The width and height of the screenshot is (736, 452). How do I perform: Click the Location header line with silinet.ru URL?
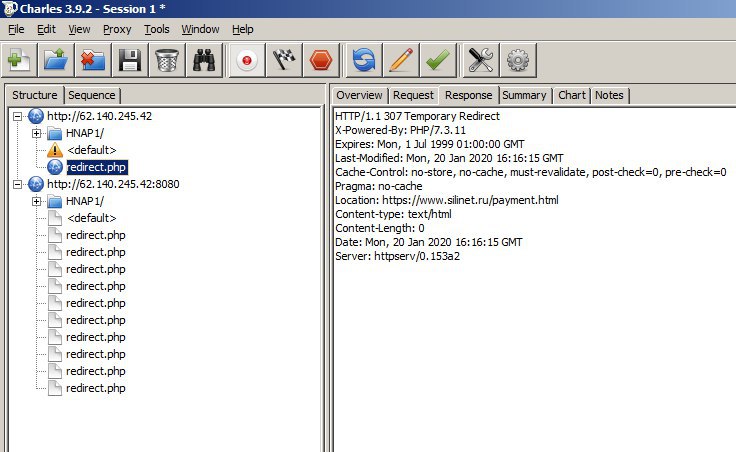(446, 200)
